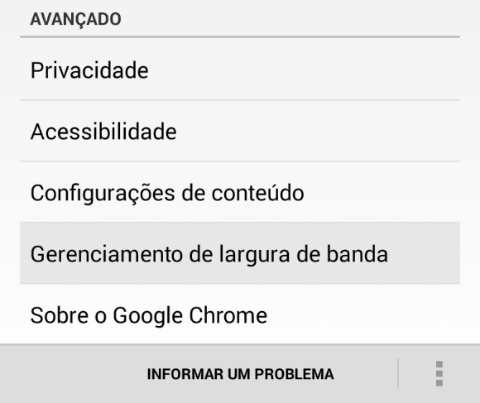Select Gerenciamento de largura de banda
The image size is (480, 403).
pos(240,253)
